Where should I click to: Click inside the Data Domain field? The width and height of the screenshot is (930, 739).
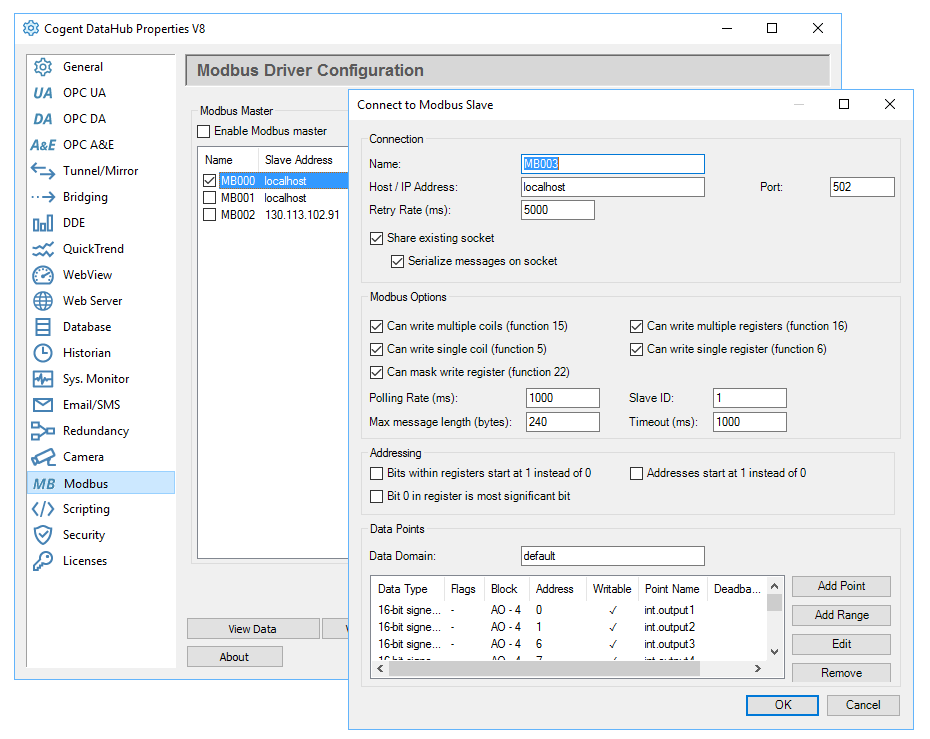(612, 556)
